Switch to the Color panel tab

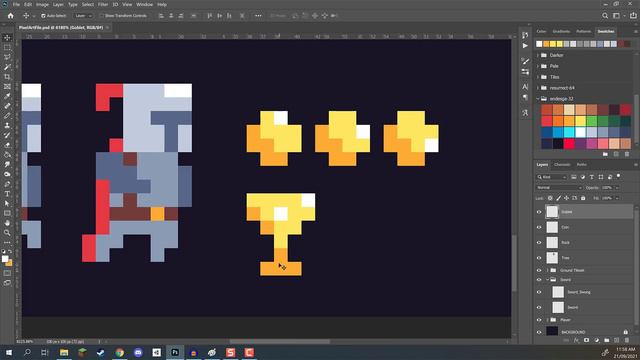tap(541, 31)
